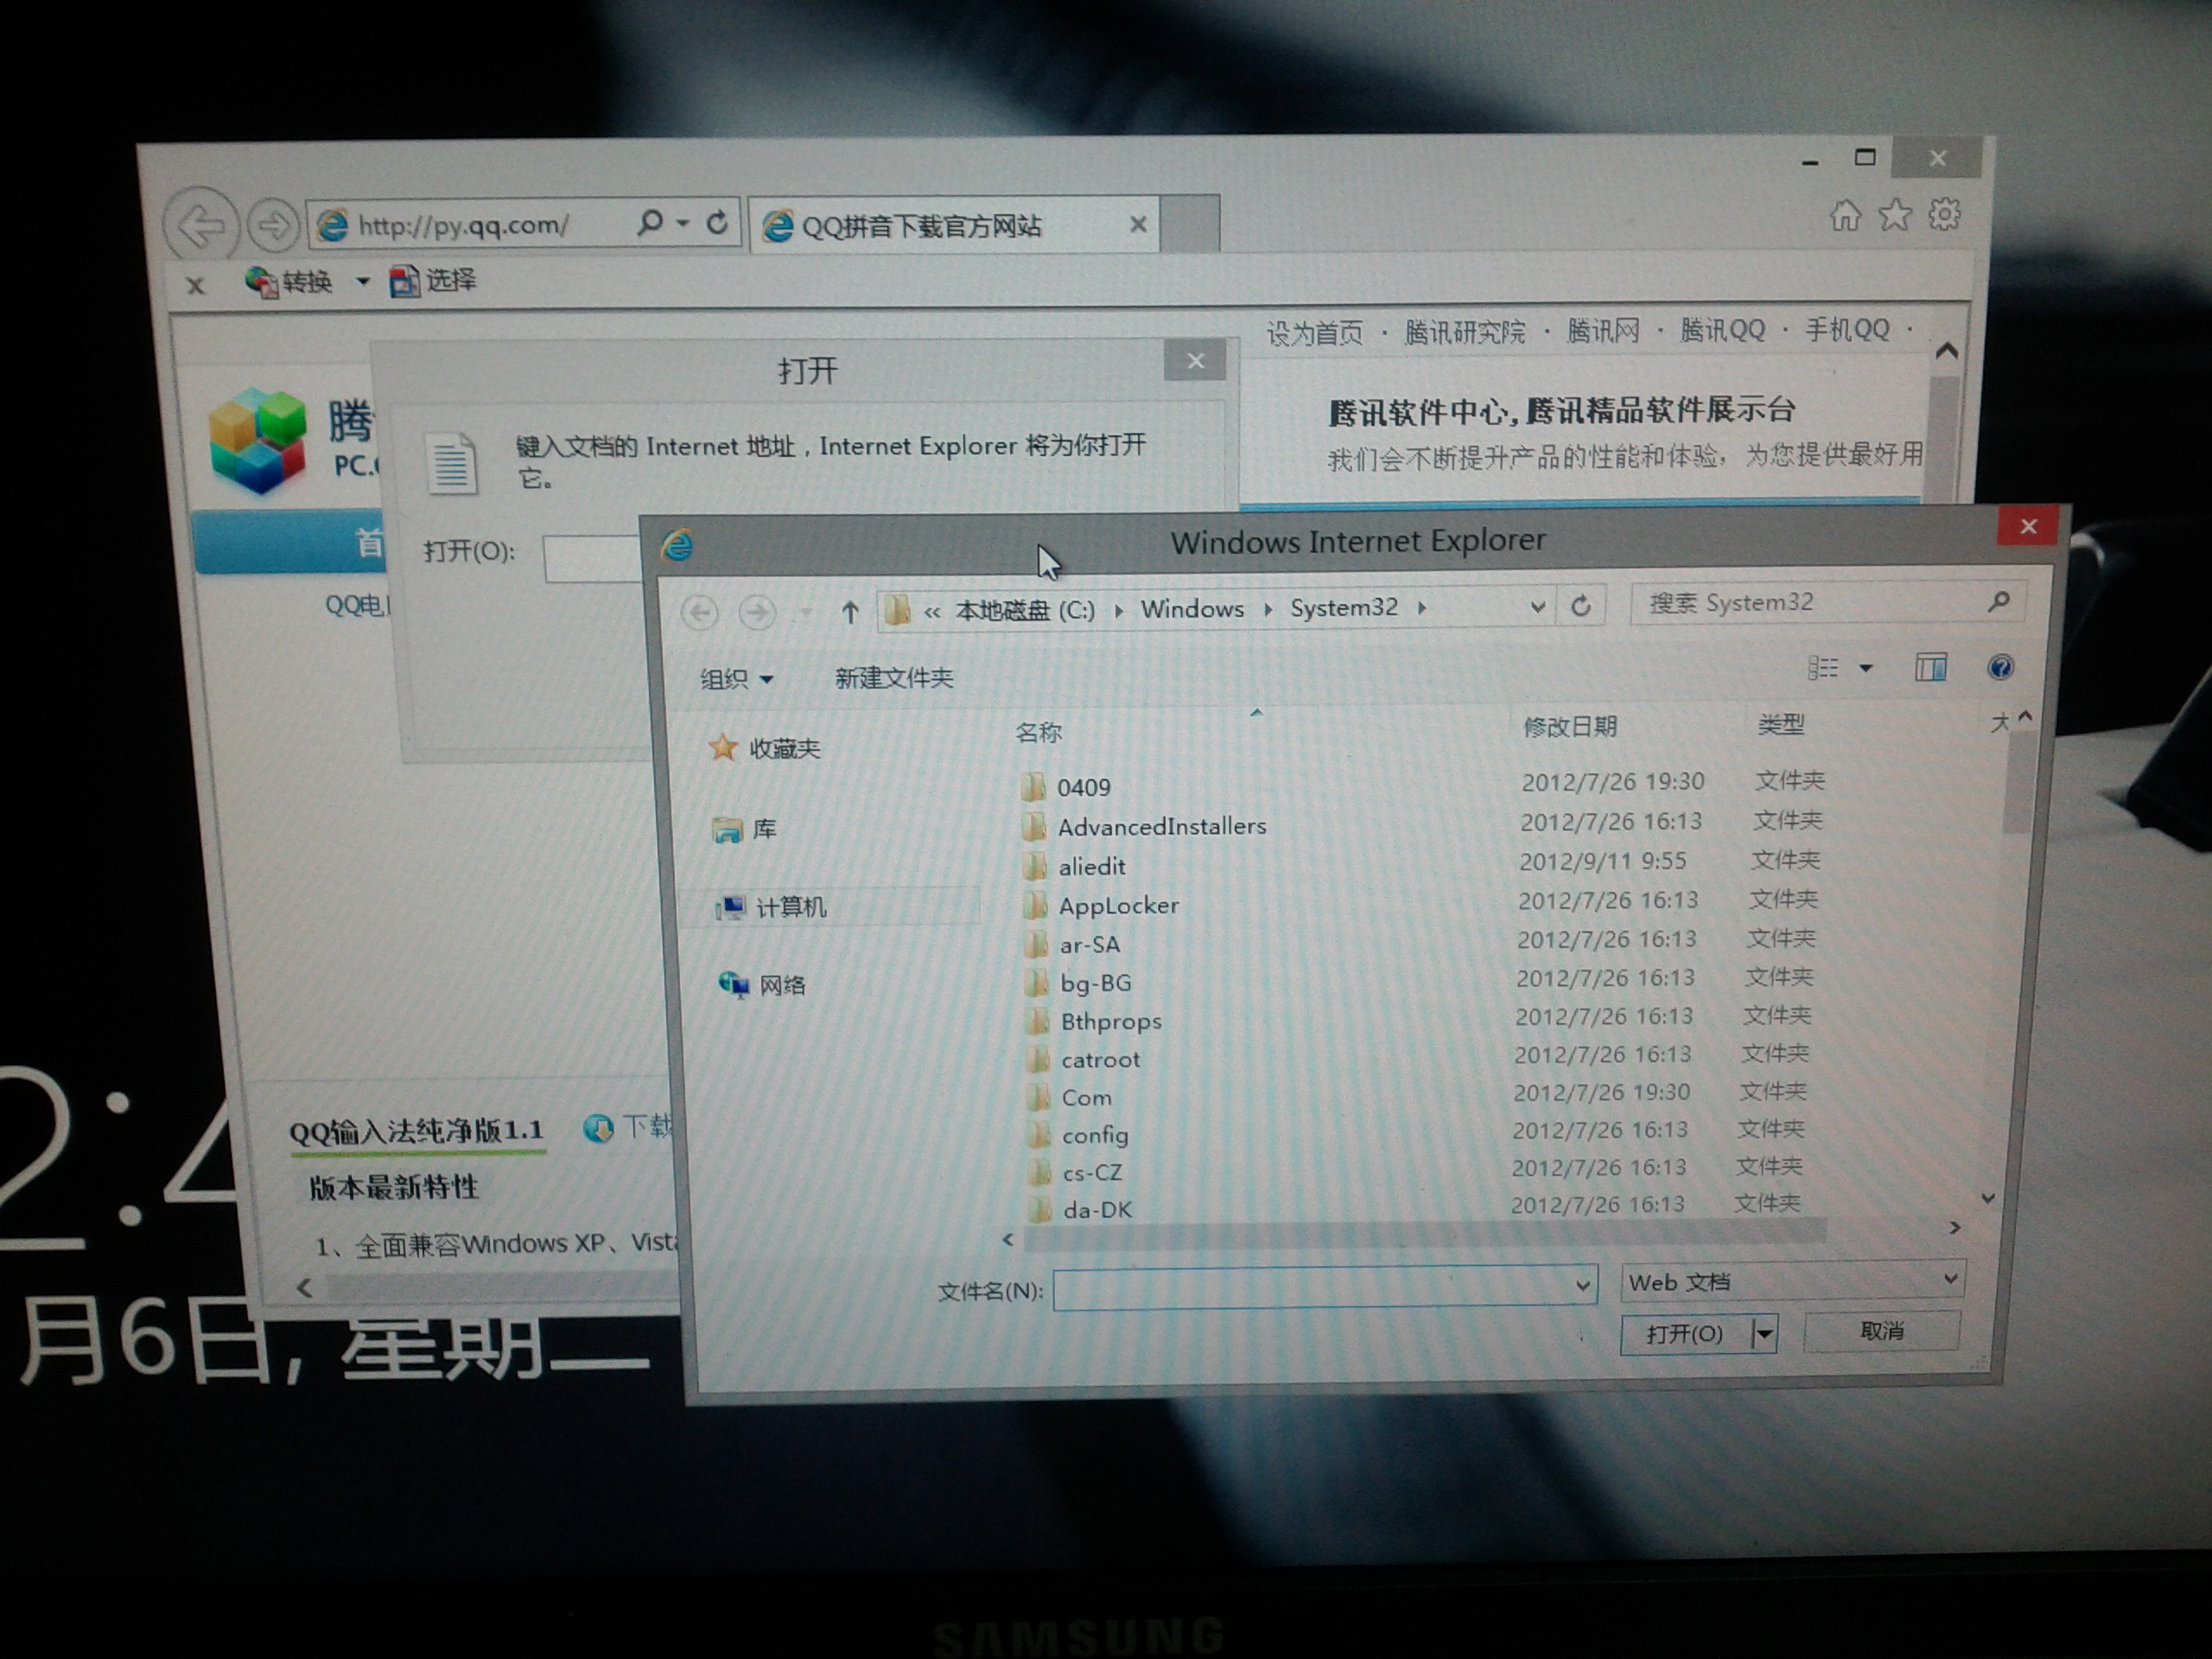Select the 0409 folder
This screenshot has height=1659, width=2212.
pyautogui.click(x=1066, y=787)
